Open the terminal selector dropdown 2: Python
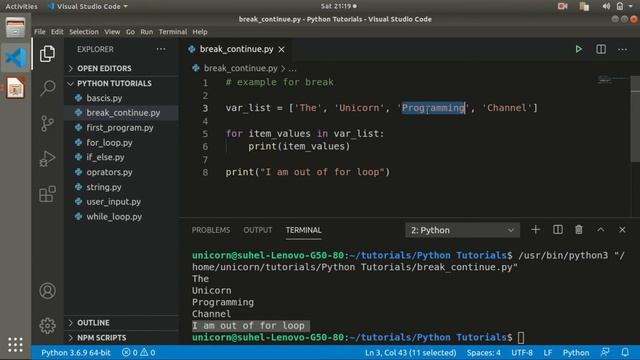 tap(462, 230)
